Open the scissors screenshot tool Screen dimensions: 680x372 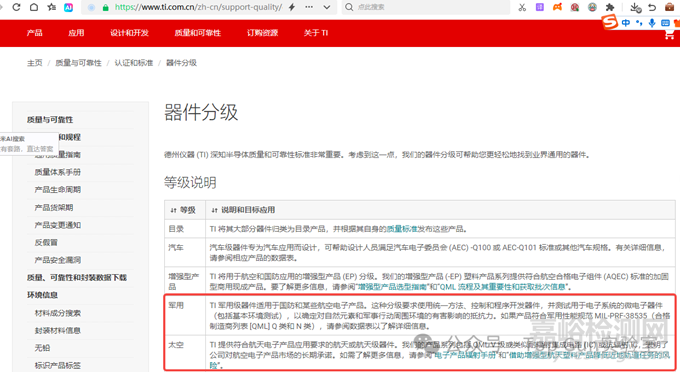[522, 7]
